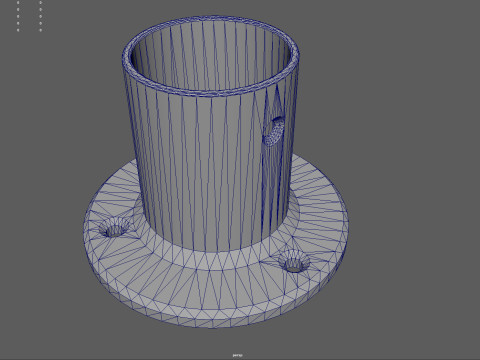This screenshot has height=360, width=480.
Task: Select the side hole on the cylinder wall
Action: coord(274,131)
